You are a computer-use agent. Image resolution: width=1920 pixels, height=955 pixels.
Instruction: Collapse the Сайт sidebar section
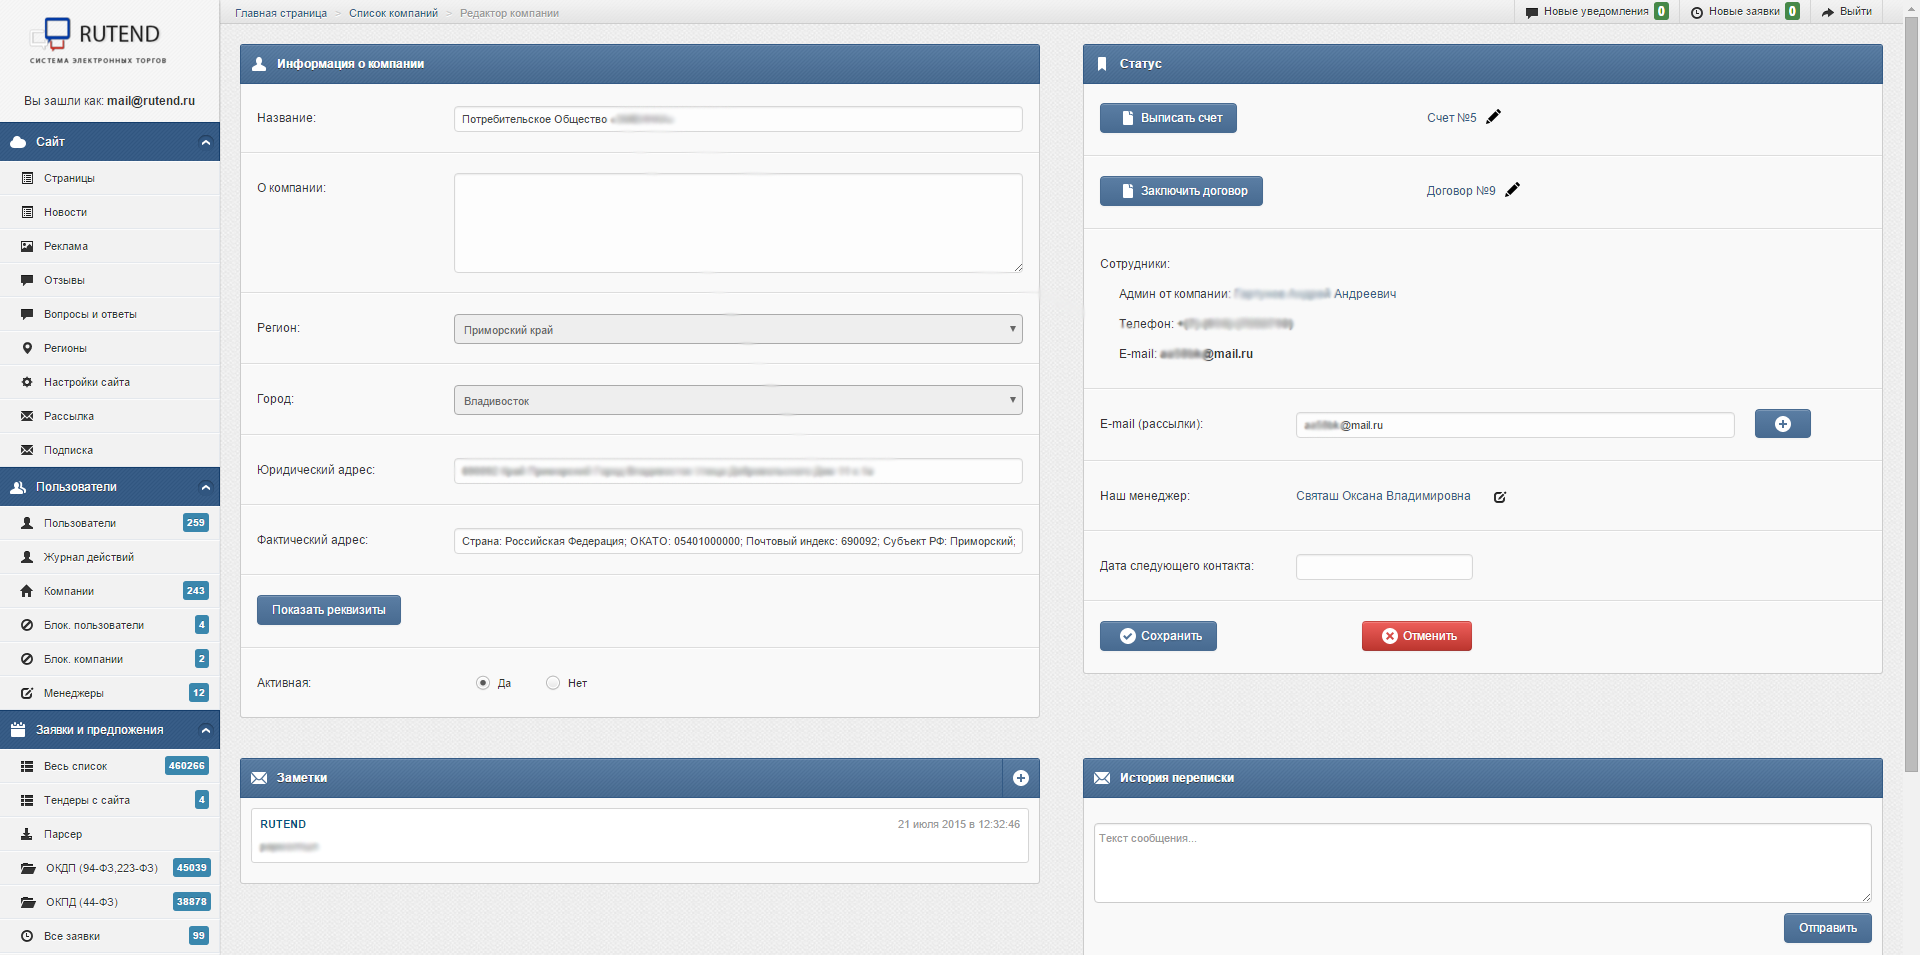tap(205, 142)
